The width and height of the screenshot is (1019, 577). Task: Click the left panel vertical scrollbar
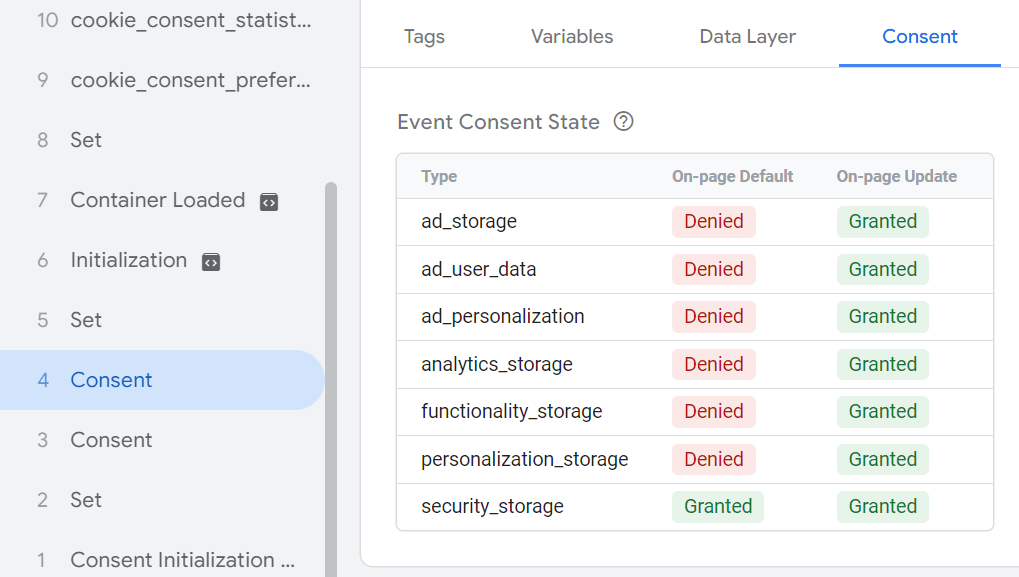point(331,380)
